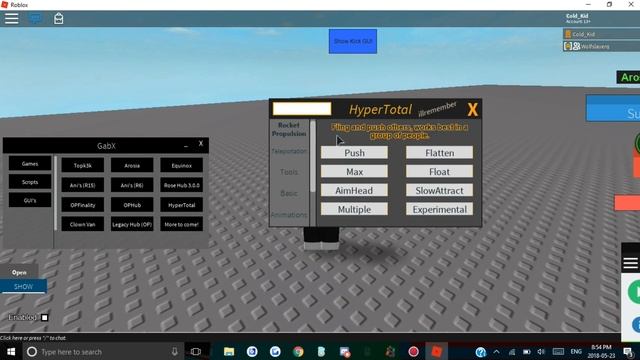
Task: Click the HyperTotal category scrollbar
Action: click(x=313, y=156)
